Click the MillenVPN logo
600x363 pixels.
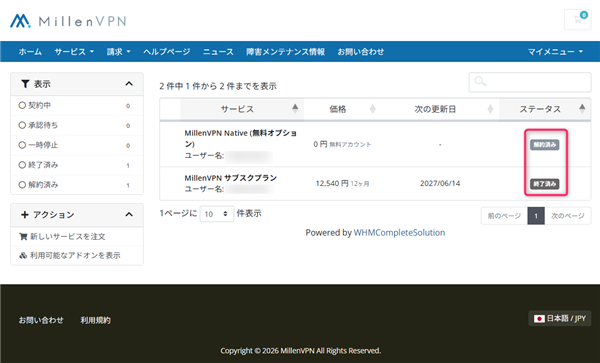pyautogui.click(x=68, y=21)
